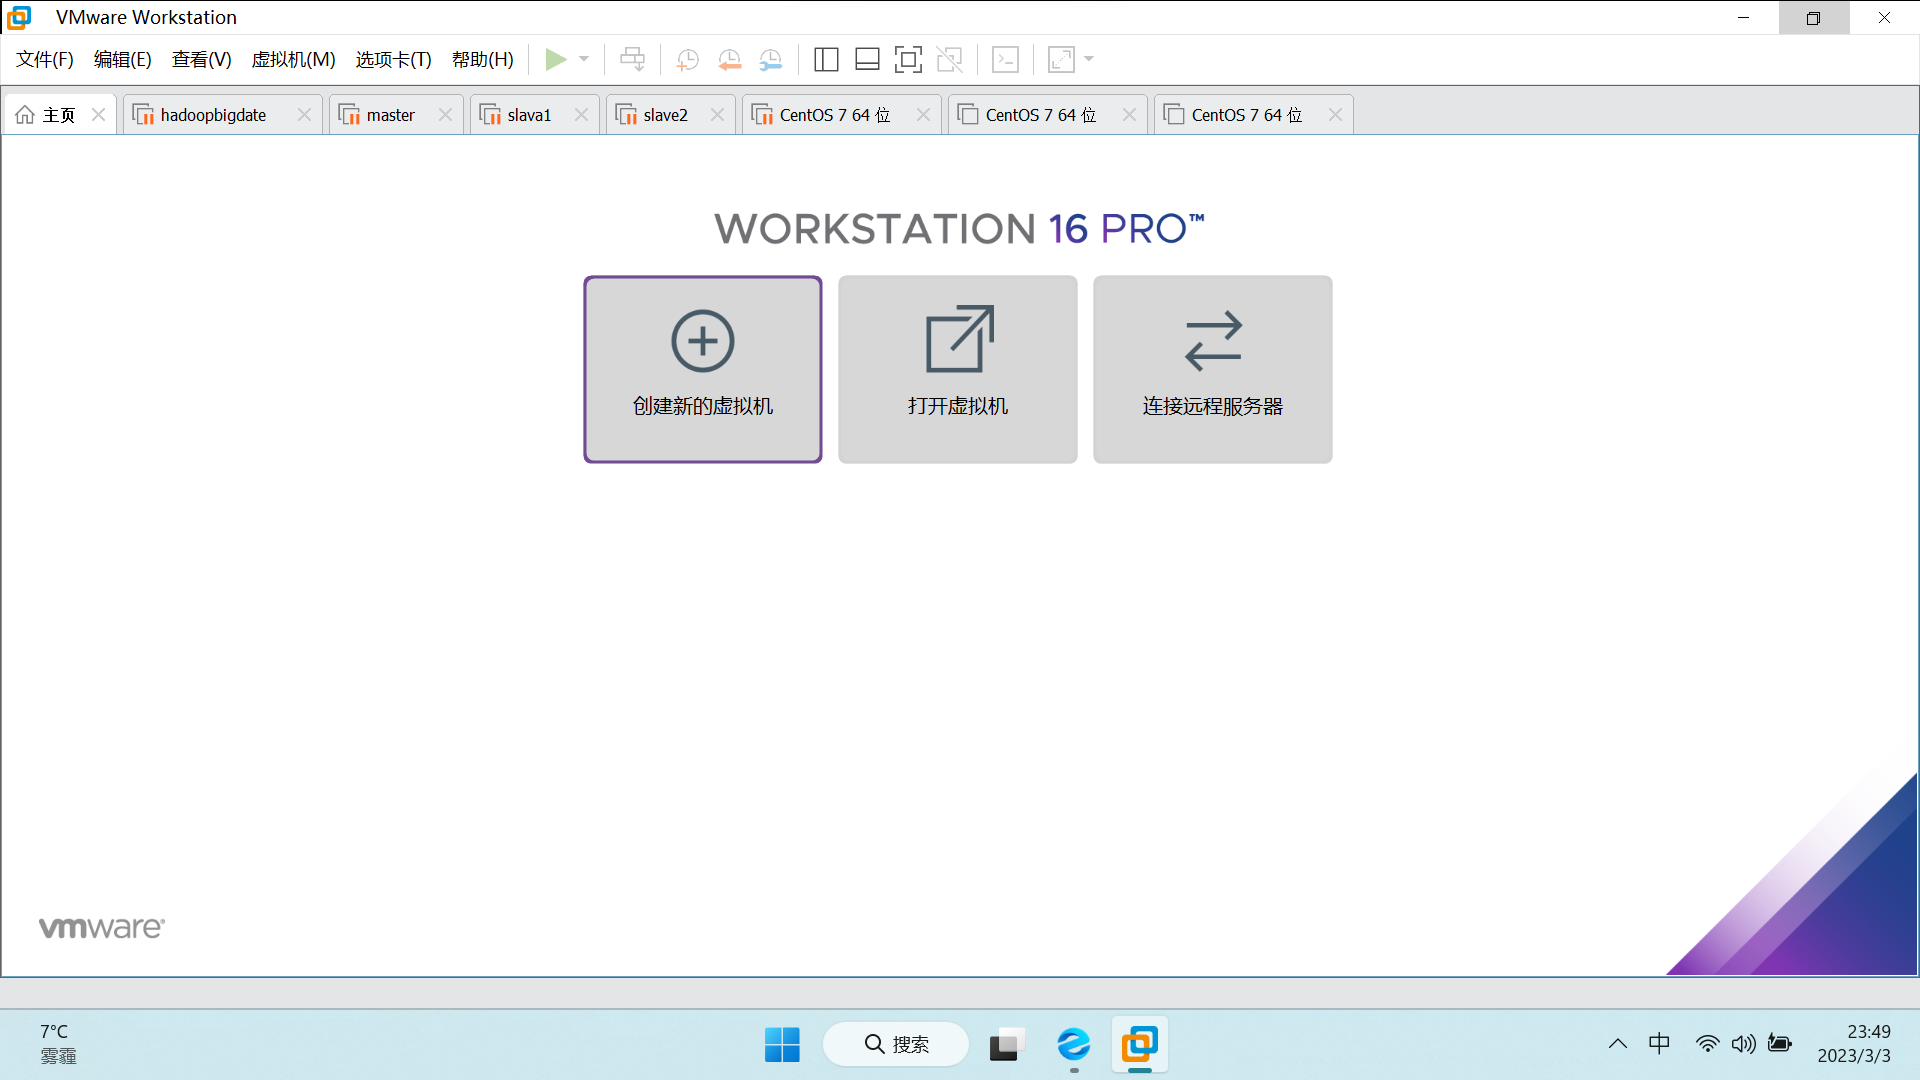The image size is (1920, 1080).
Task: Toggle the library sidebar panel icon
Action: click(x=826, y=60)
